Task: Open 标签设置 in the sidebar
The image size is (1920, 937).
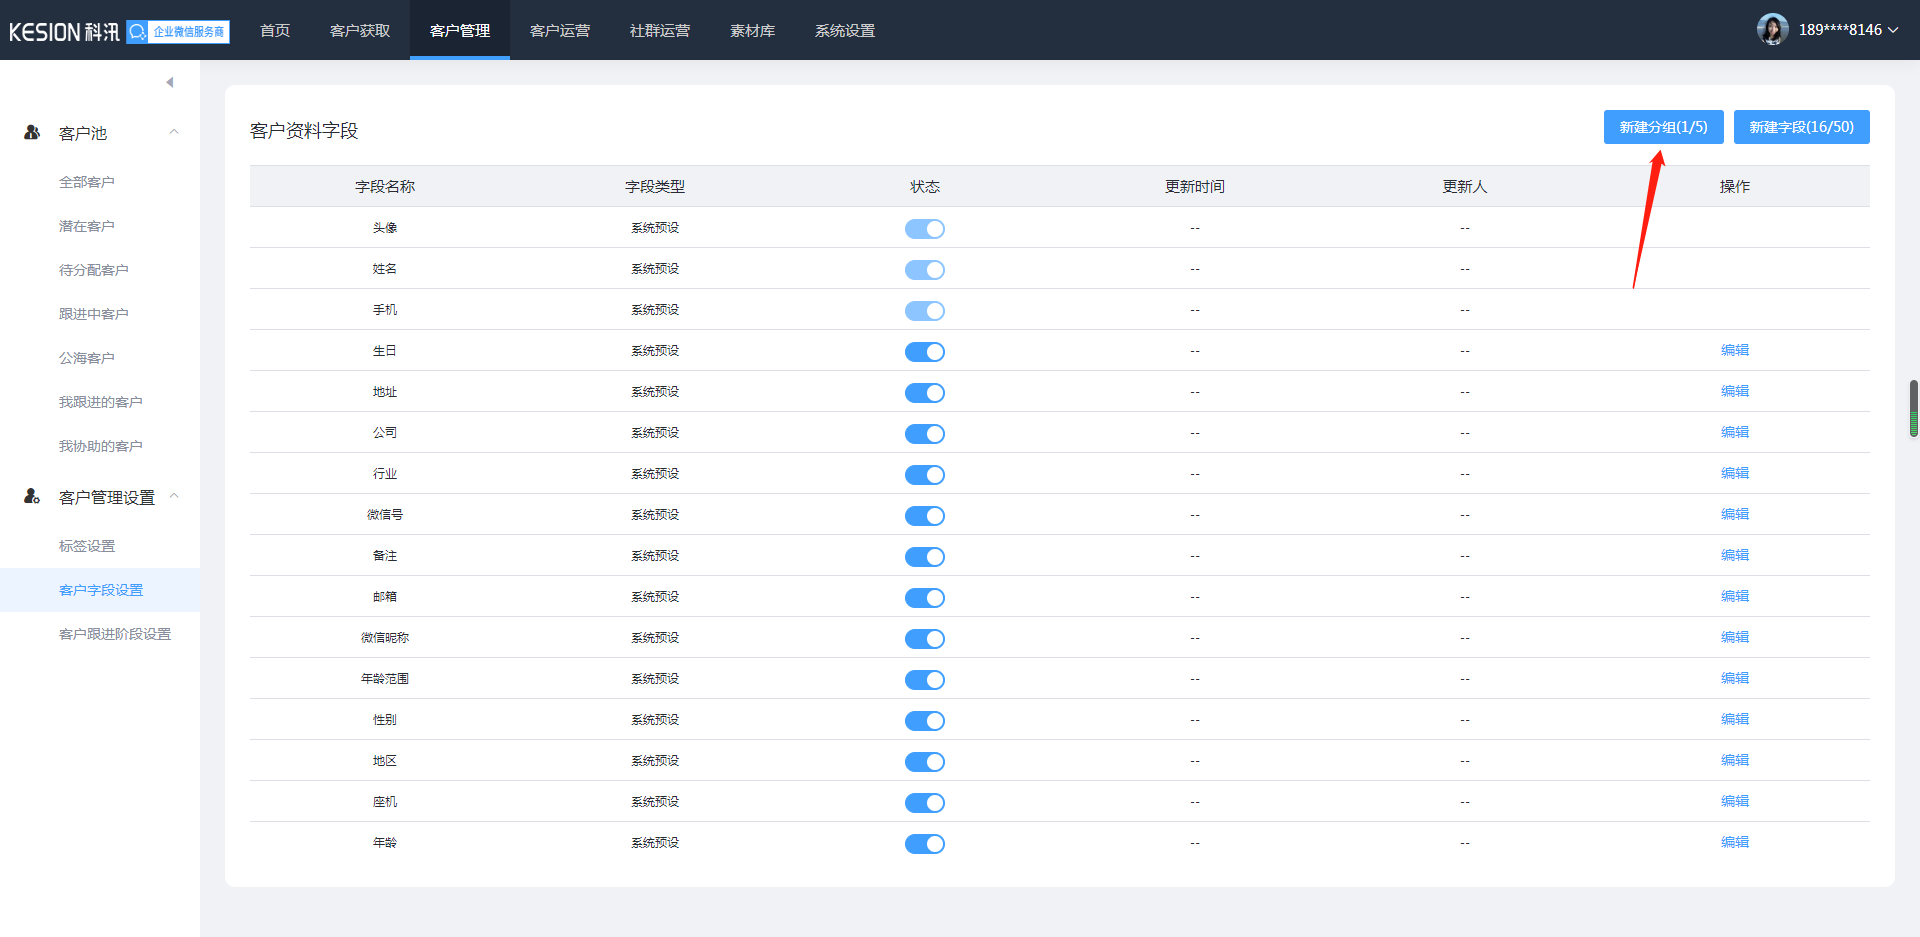Action: coord(87,546)
